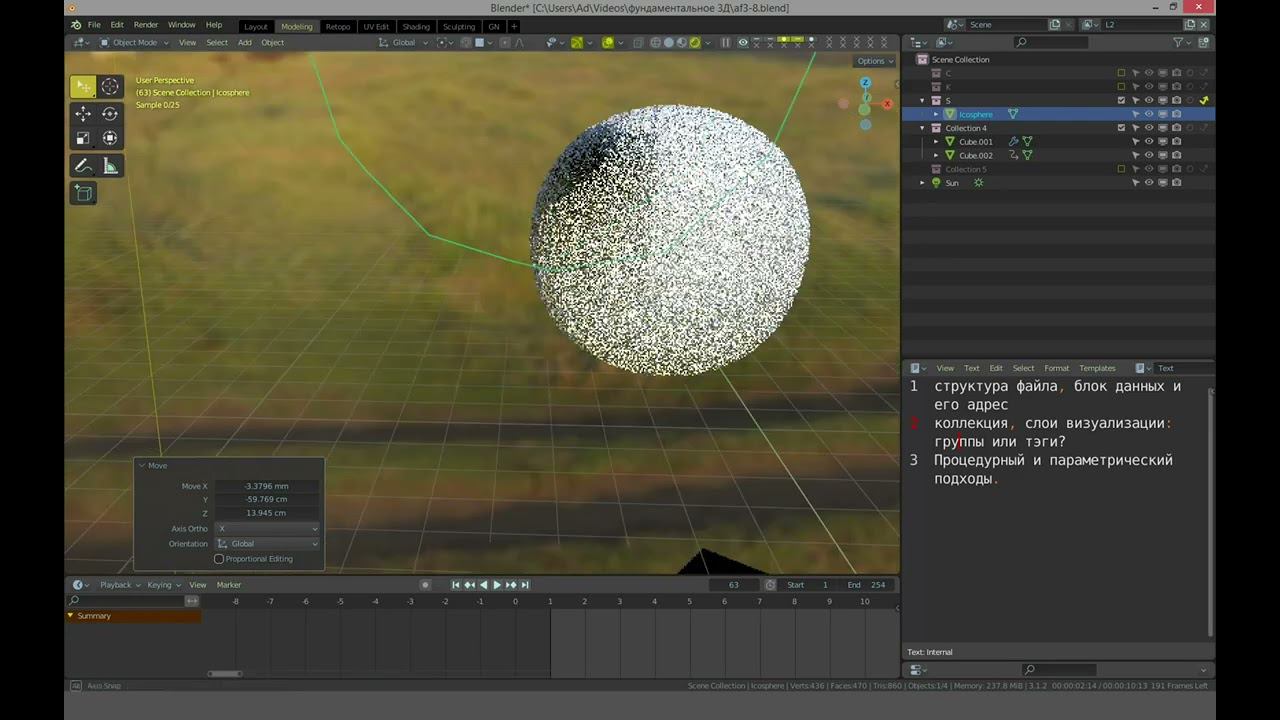Screen dimensions: 1280x720
Task: Switch to solid shading
Action: click(669, 42)
